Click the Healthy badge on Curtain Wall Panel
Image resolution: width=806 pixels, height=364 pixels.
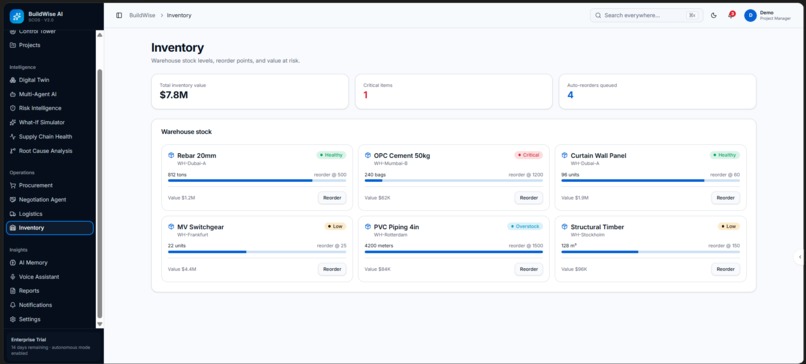click(x=725, y=155)
